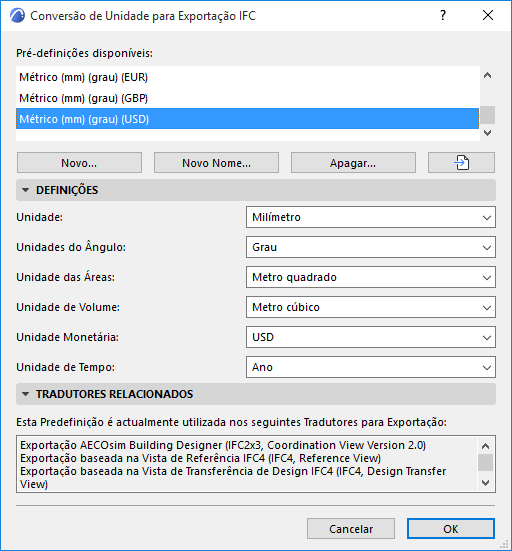
Task: Select preset Métrico (mm) (grau) (USD)
Action: click(247, 119)
